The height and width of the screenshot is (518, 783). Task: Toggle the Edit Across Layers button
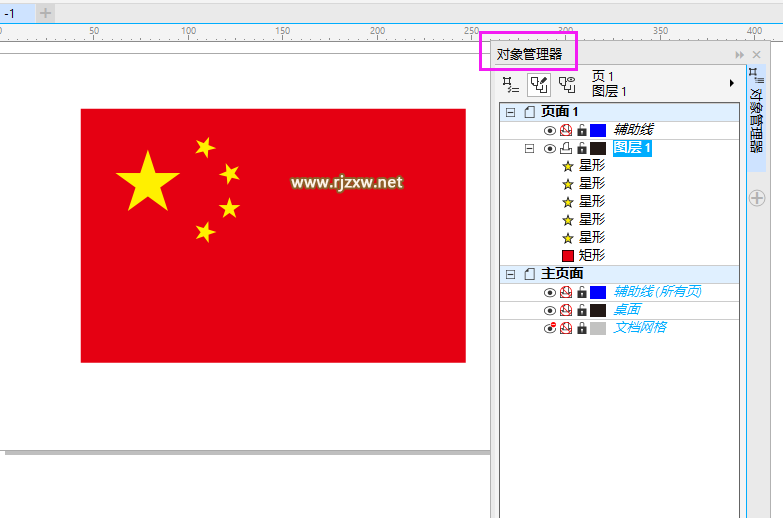click(539, 85)
